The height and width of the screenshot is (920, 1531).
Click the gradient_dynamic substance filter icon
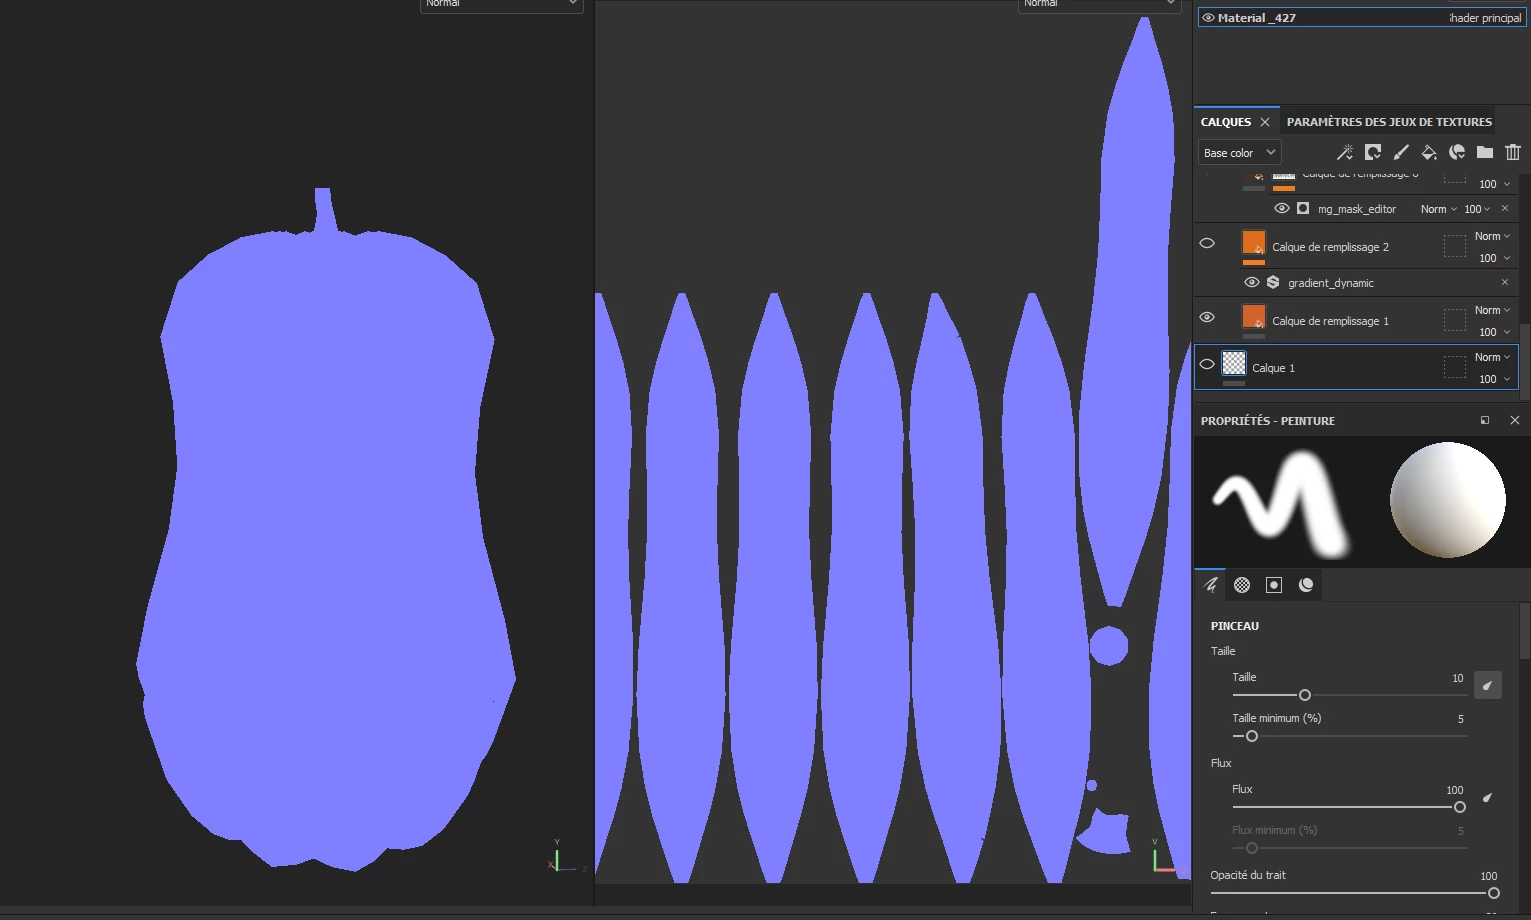[x=1273, y=282]
